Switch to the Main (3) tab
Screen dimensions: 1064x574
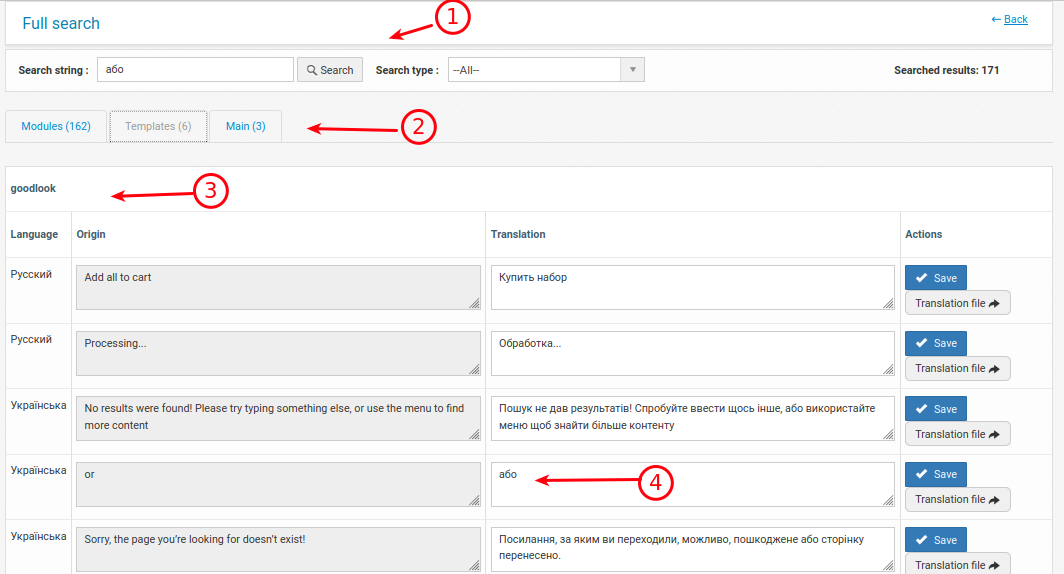point(246,126)
